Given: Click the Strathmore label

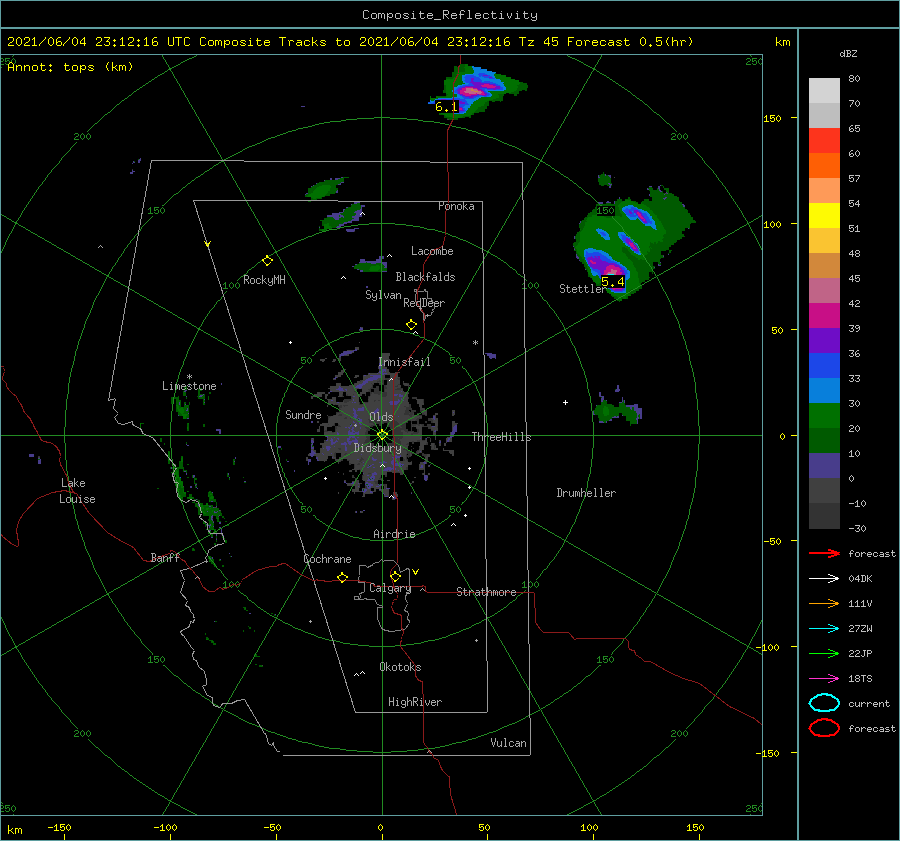Looking at the screenshot, I should [486, 592].
